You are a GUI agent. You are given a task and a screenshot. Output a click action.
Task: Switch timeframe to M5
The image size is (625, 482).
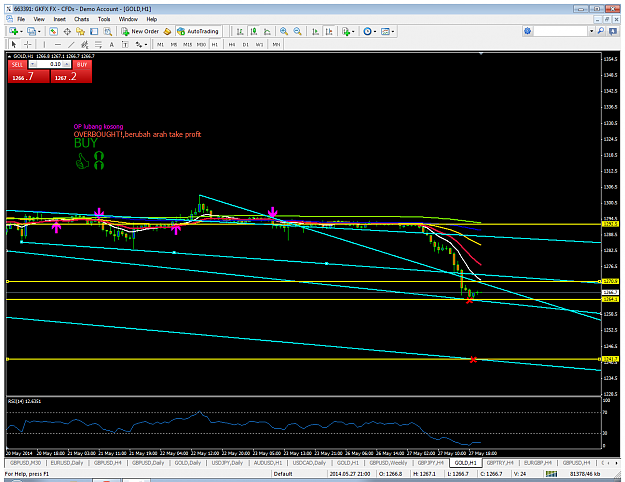pyautogui.click(x=174, y=45)
